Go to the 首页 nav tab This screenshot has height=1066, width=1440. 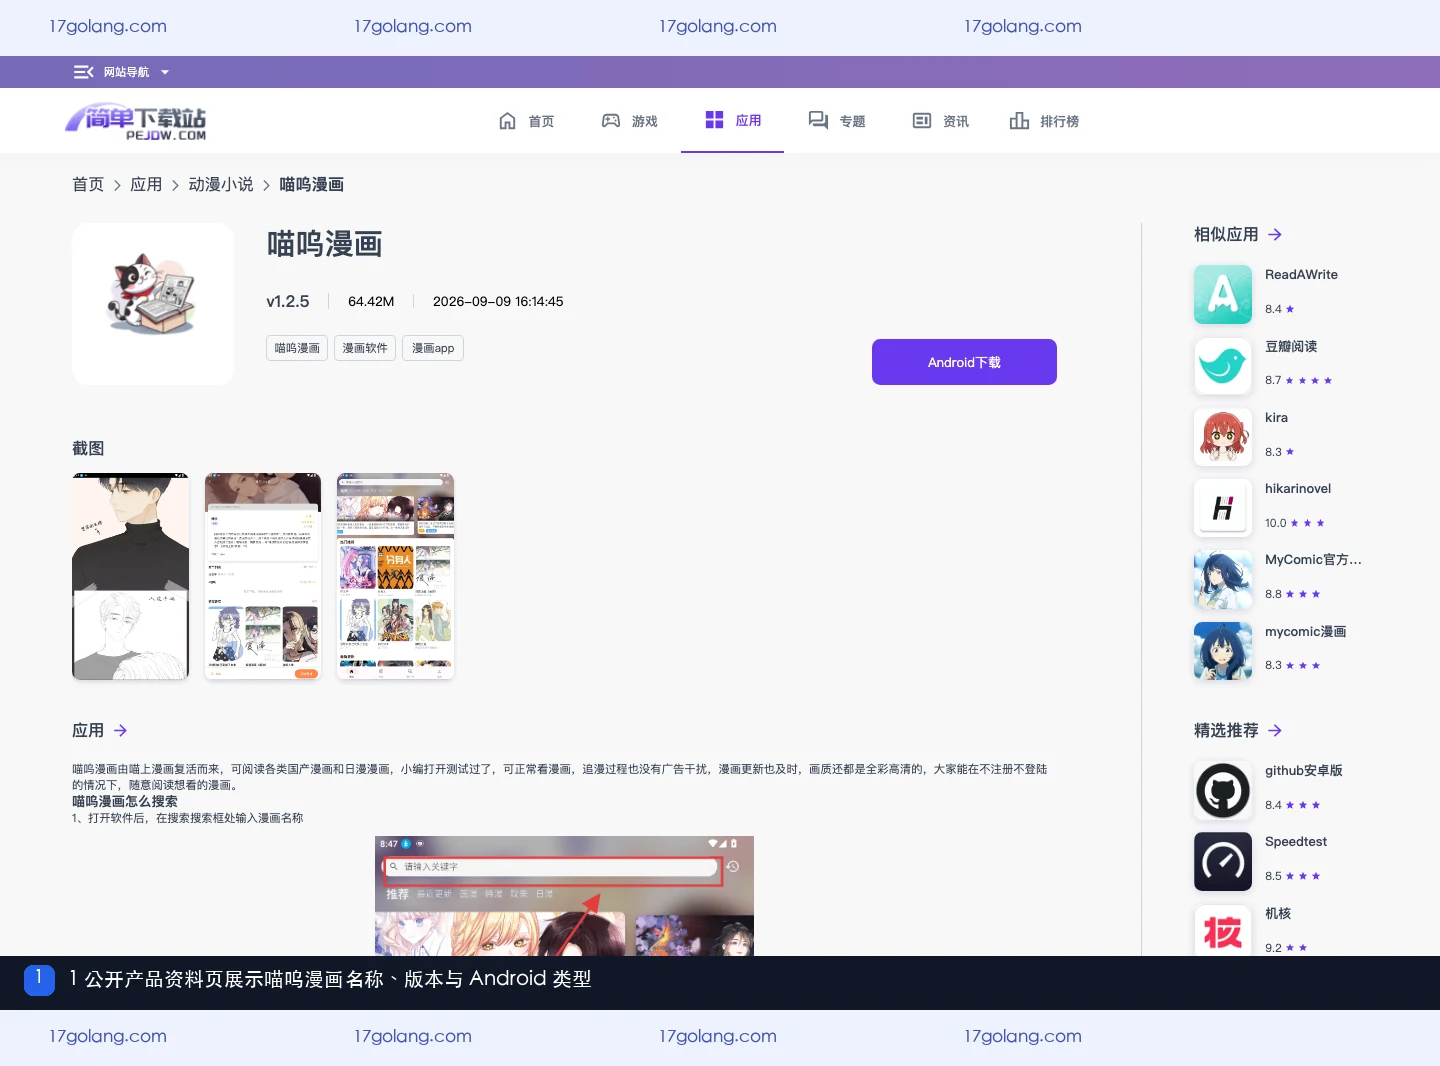[x=526, y=121]
